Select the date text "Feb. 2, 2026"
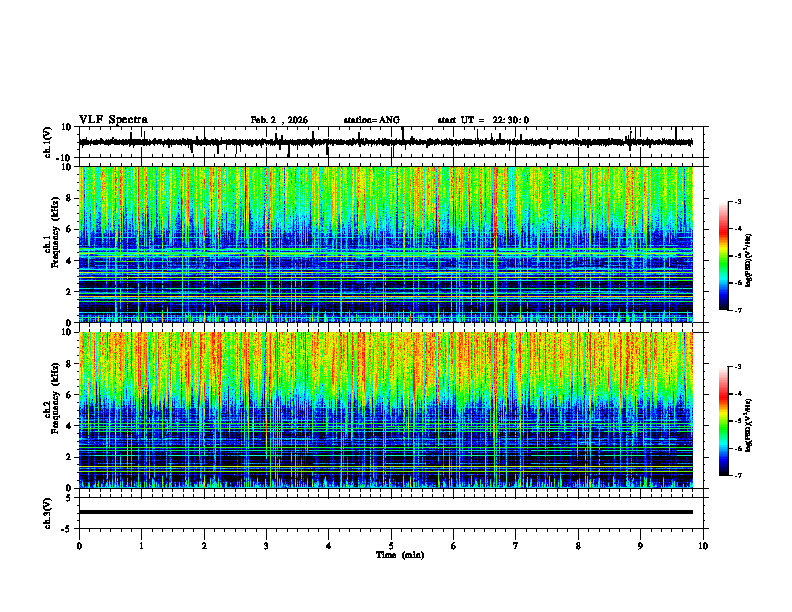The height and width of the screenshot is (612, 792). coord(279,120)
